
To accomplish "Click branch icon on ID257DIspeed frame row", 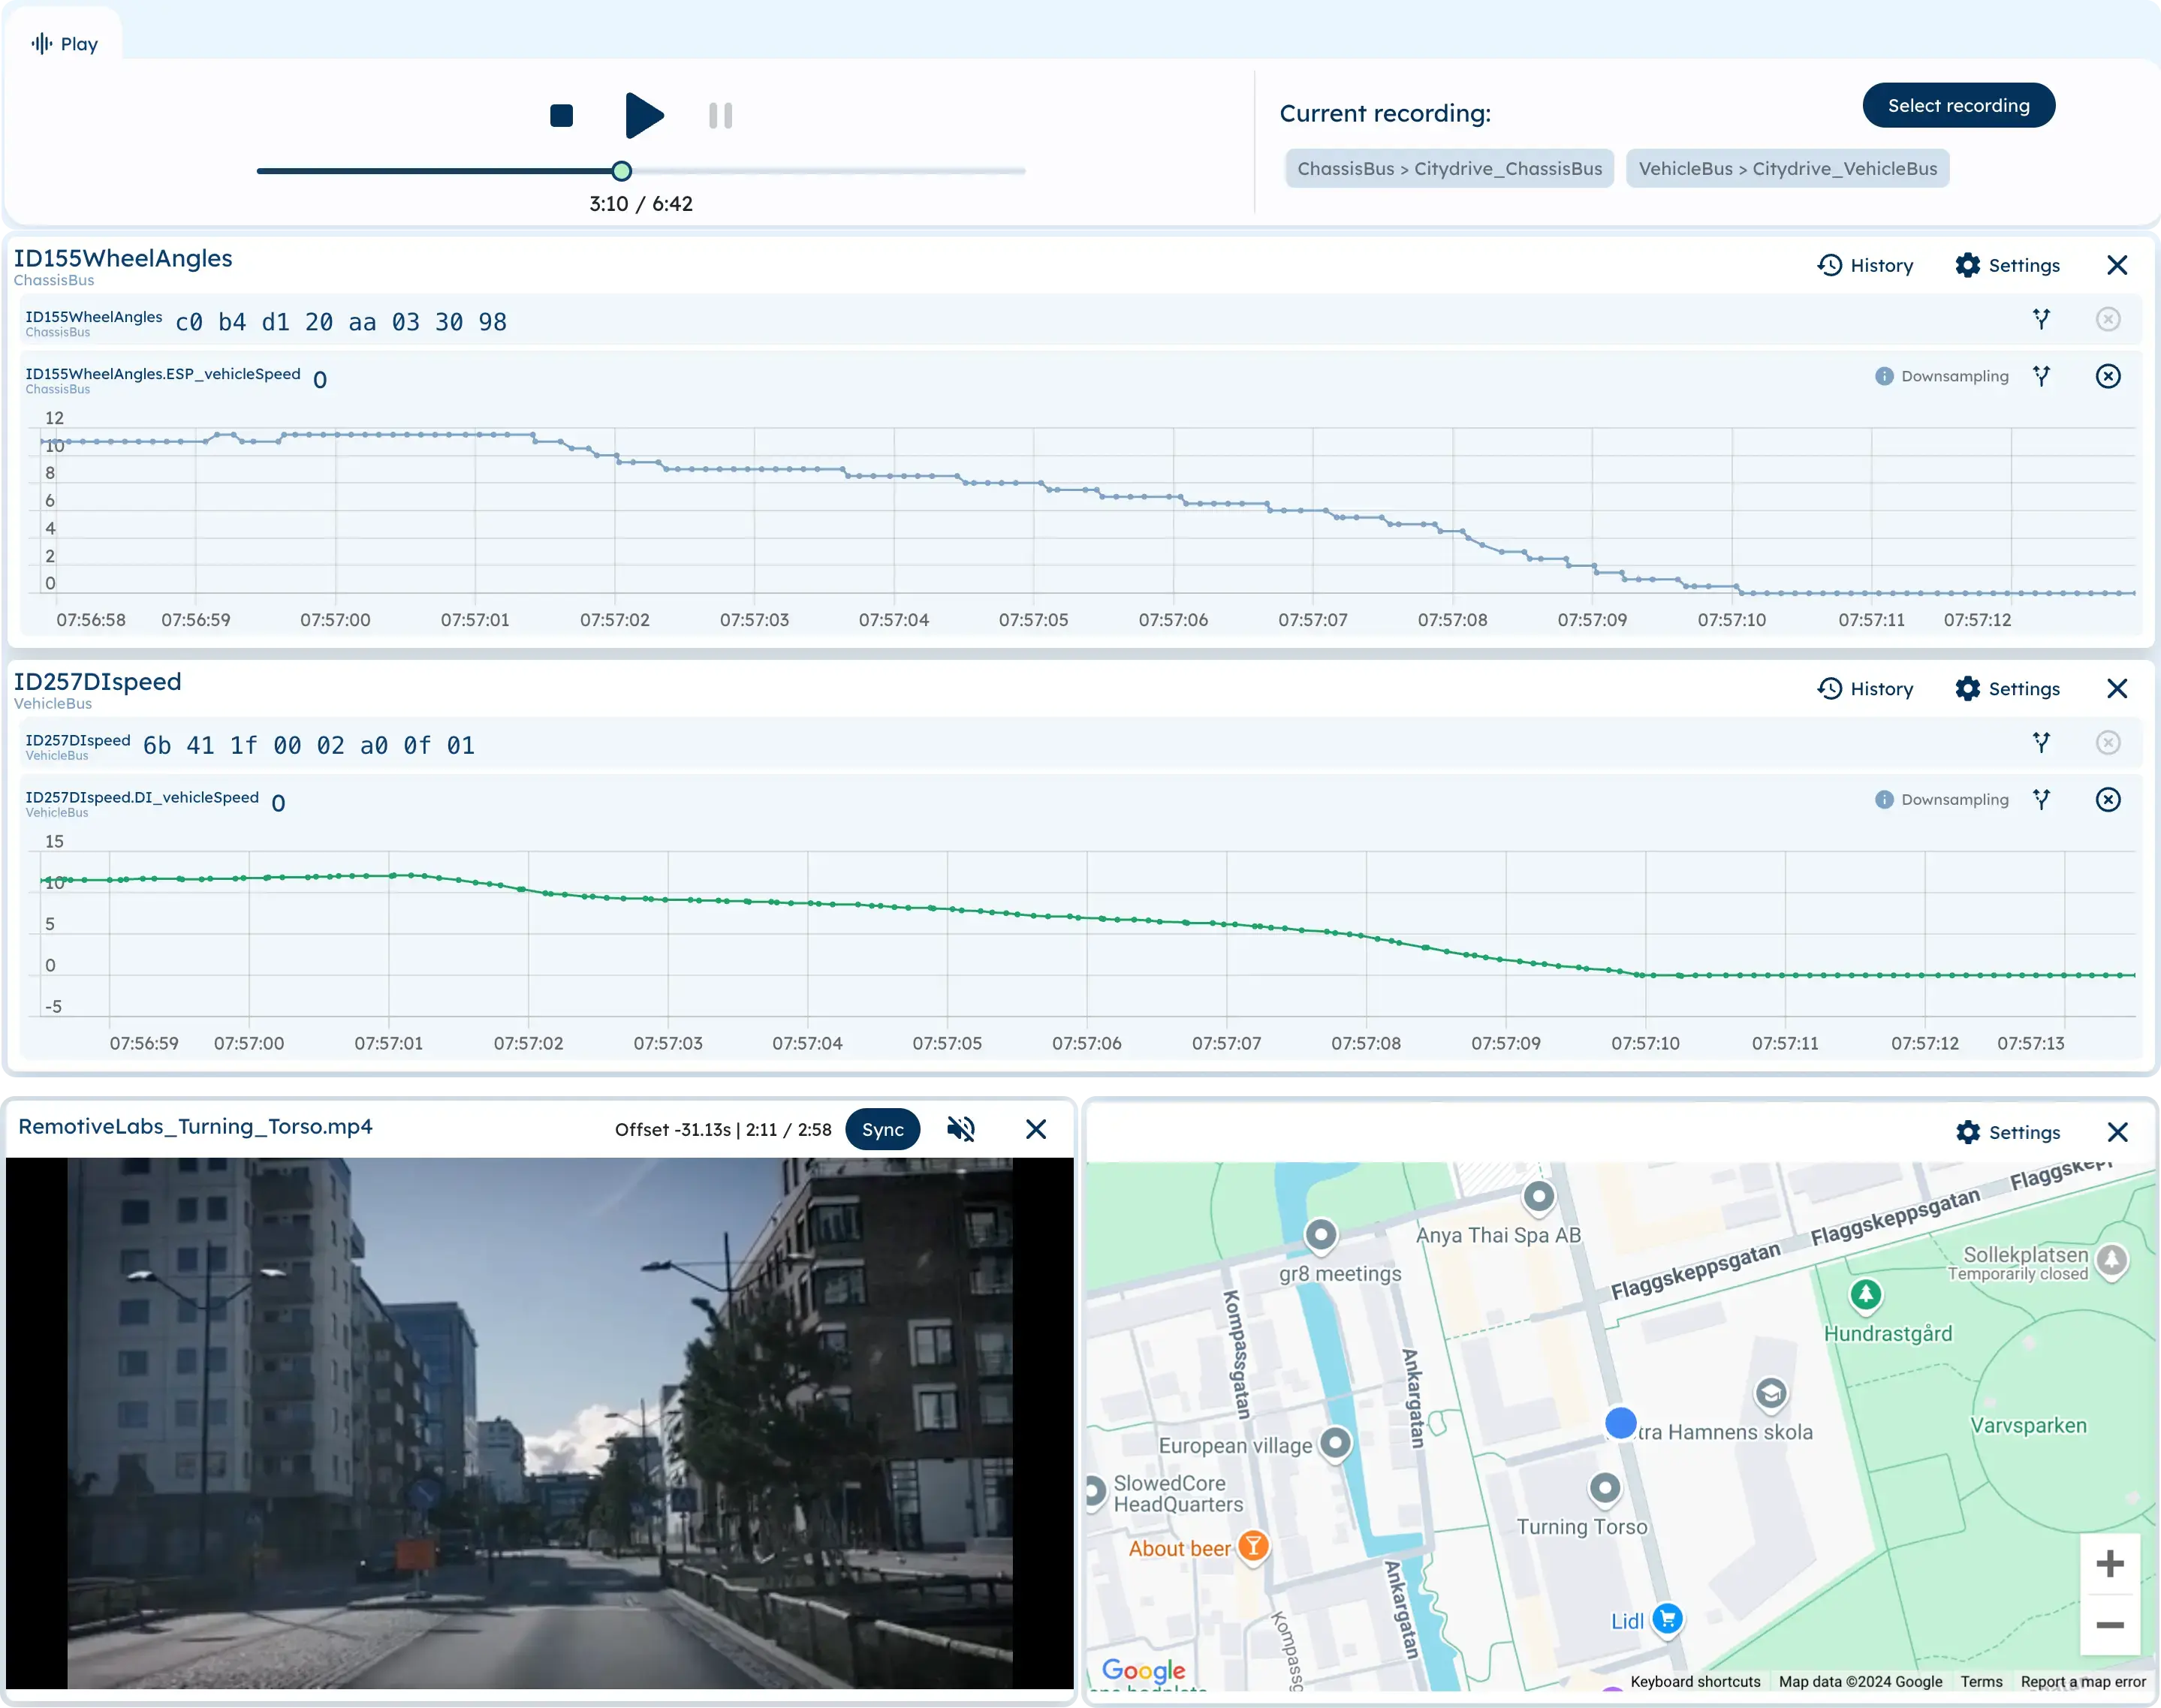I will click(2041, 743).
